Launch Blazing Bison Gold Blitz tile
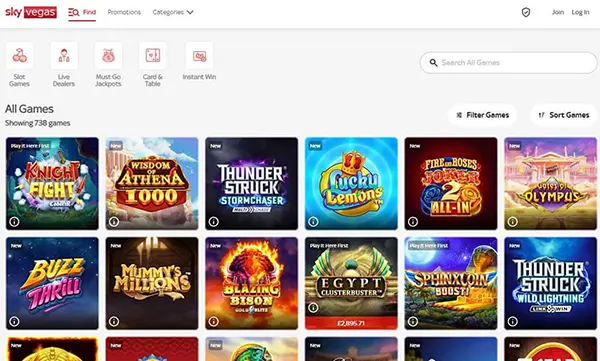600x361 pixels. [251, 283]
